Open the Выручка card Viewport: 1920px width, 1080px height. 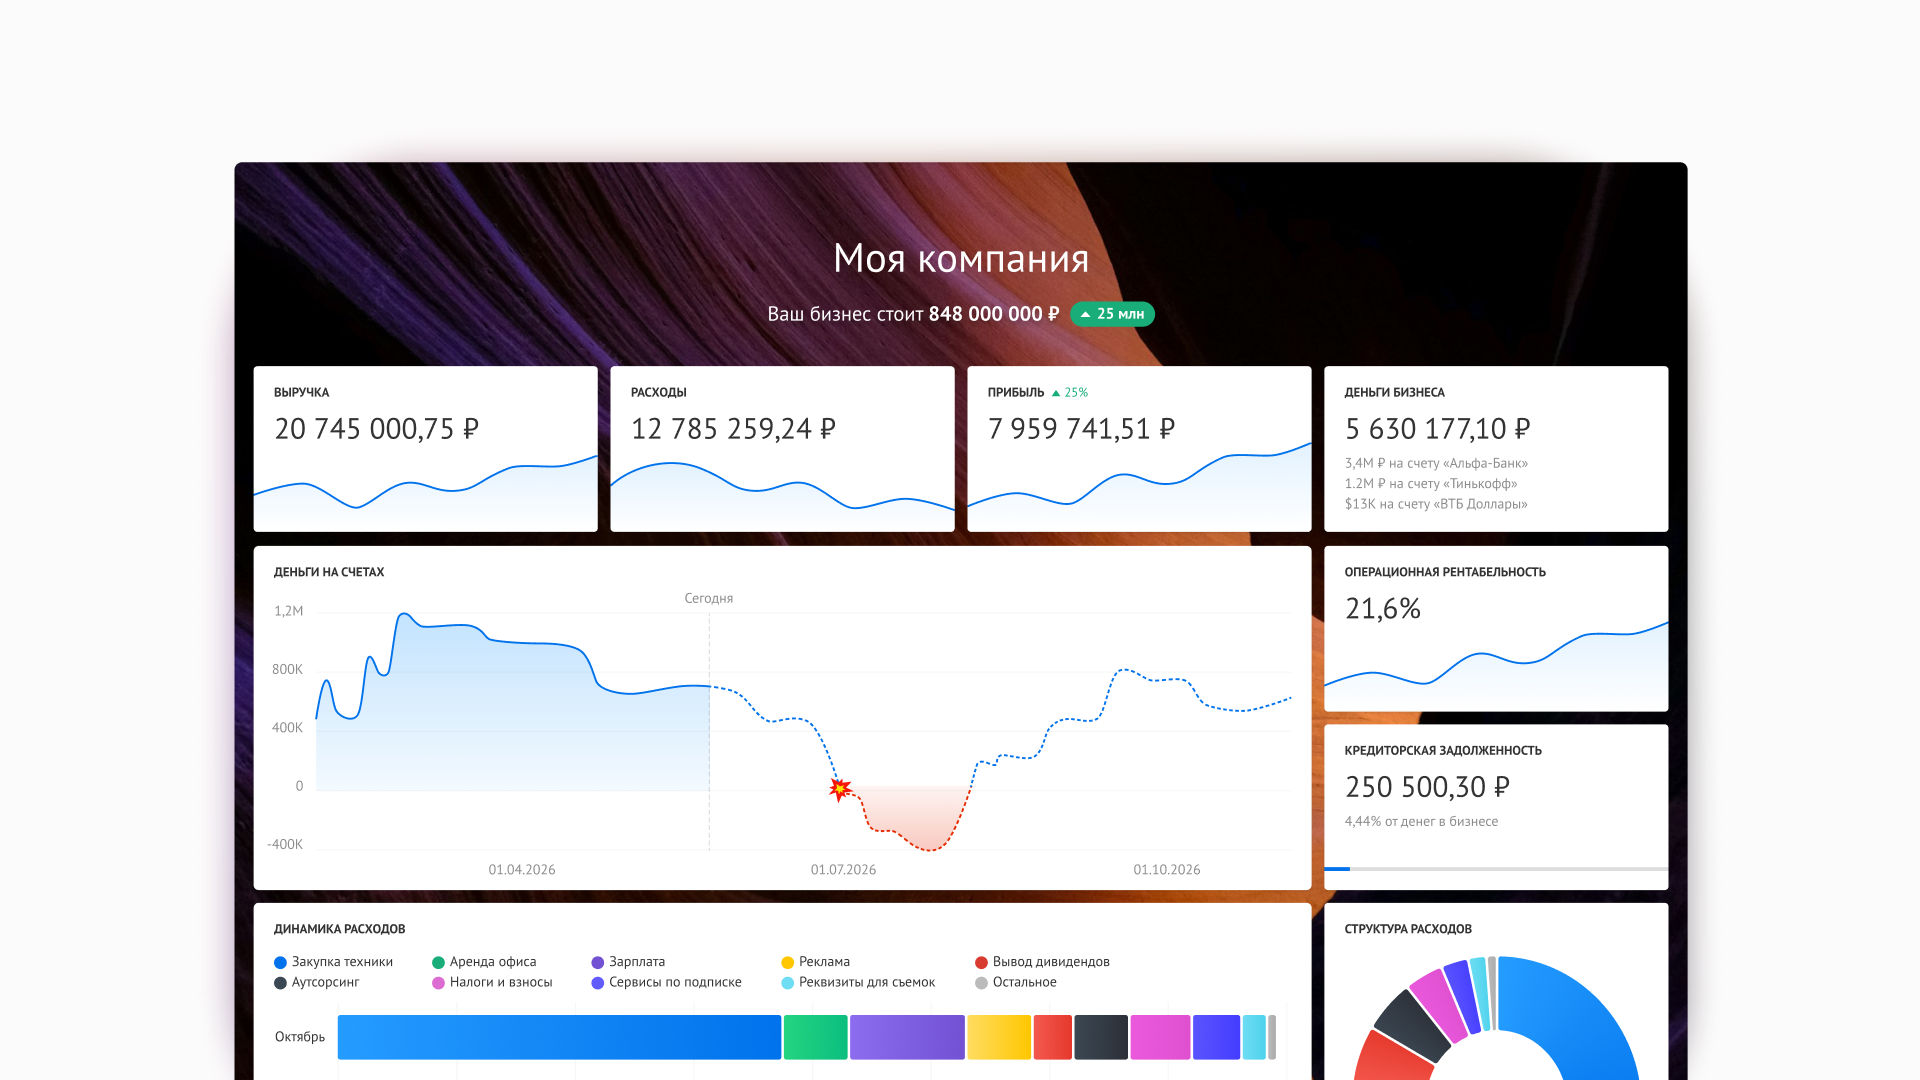(x=426, y=449)
